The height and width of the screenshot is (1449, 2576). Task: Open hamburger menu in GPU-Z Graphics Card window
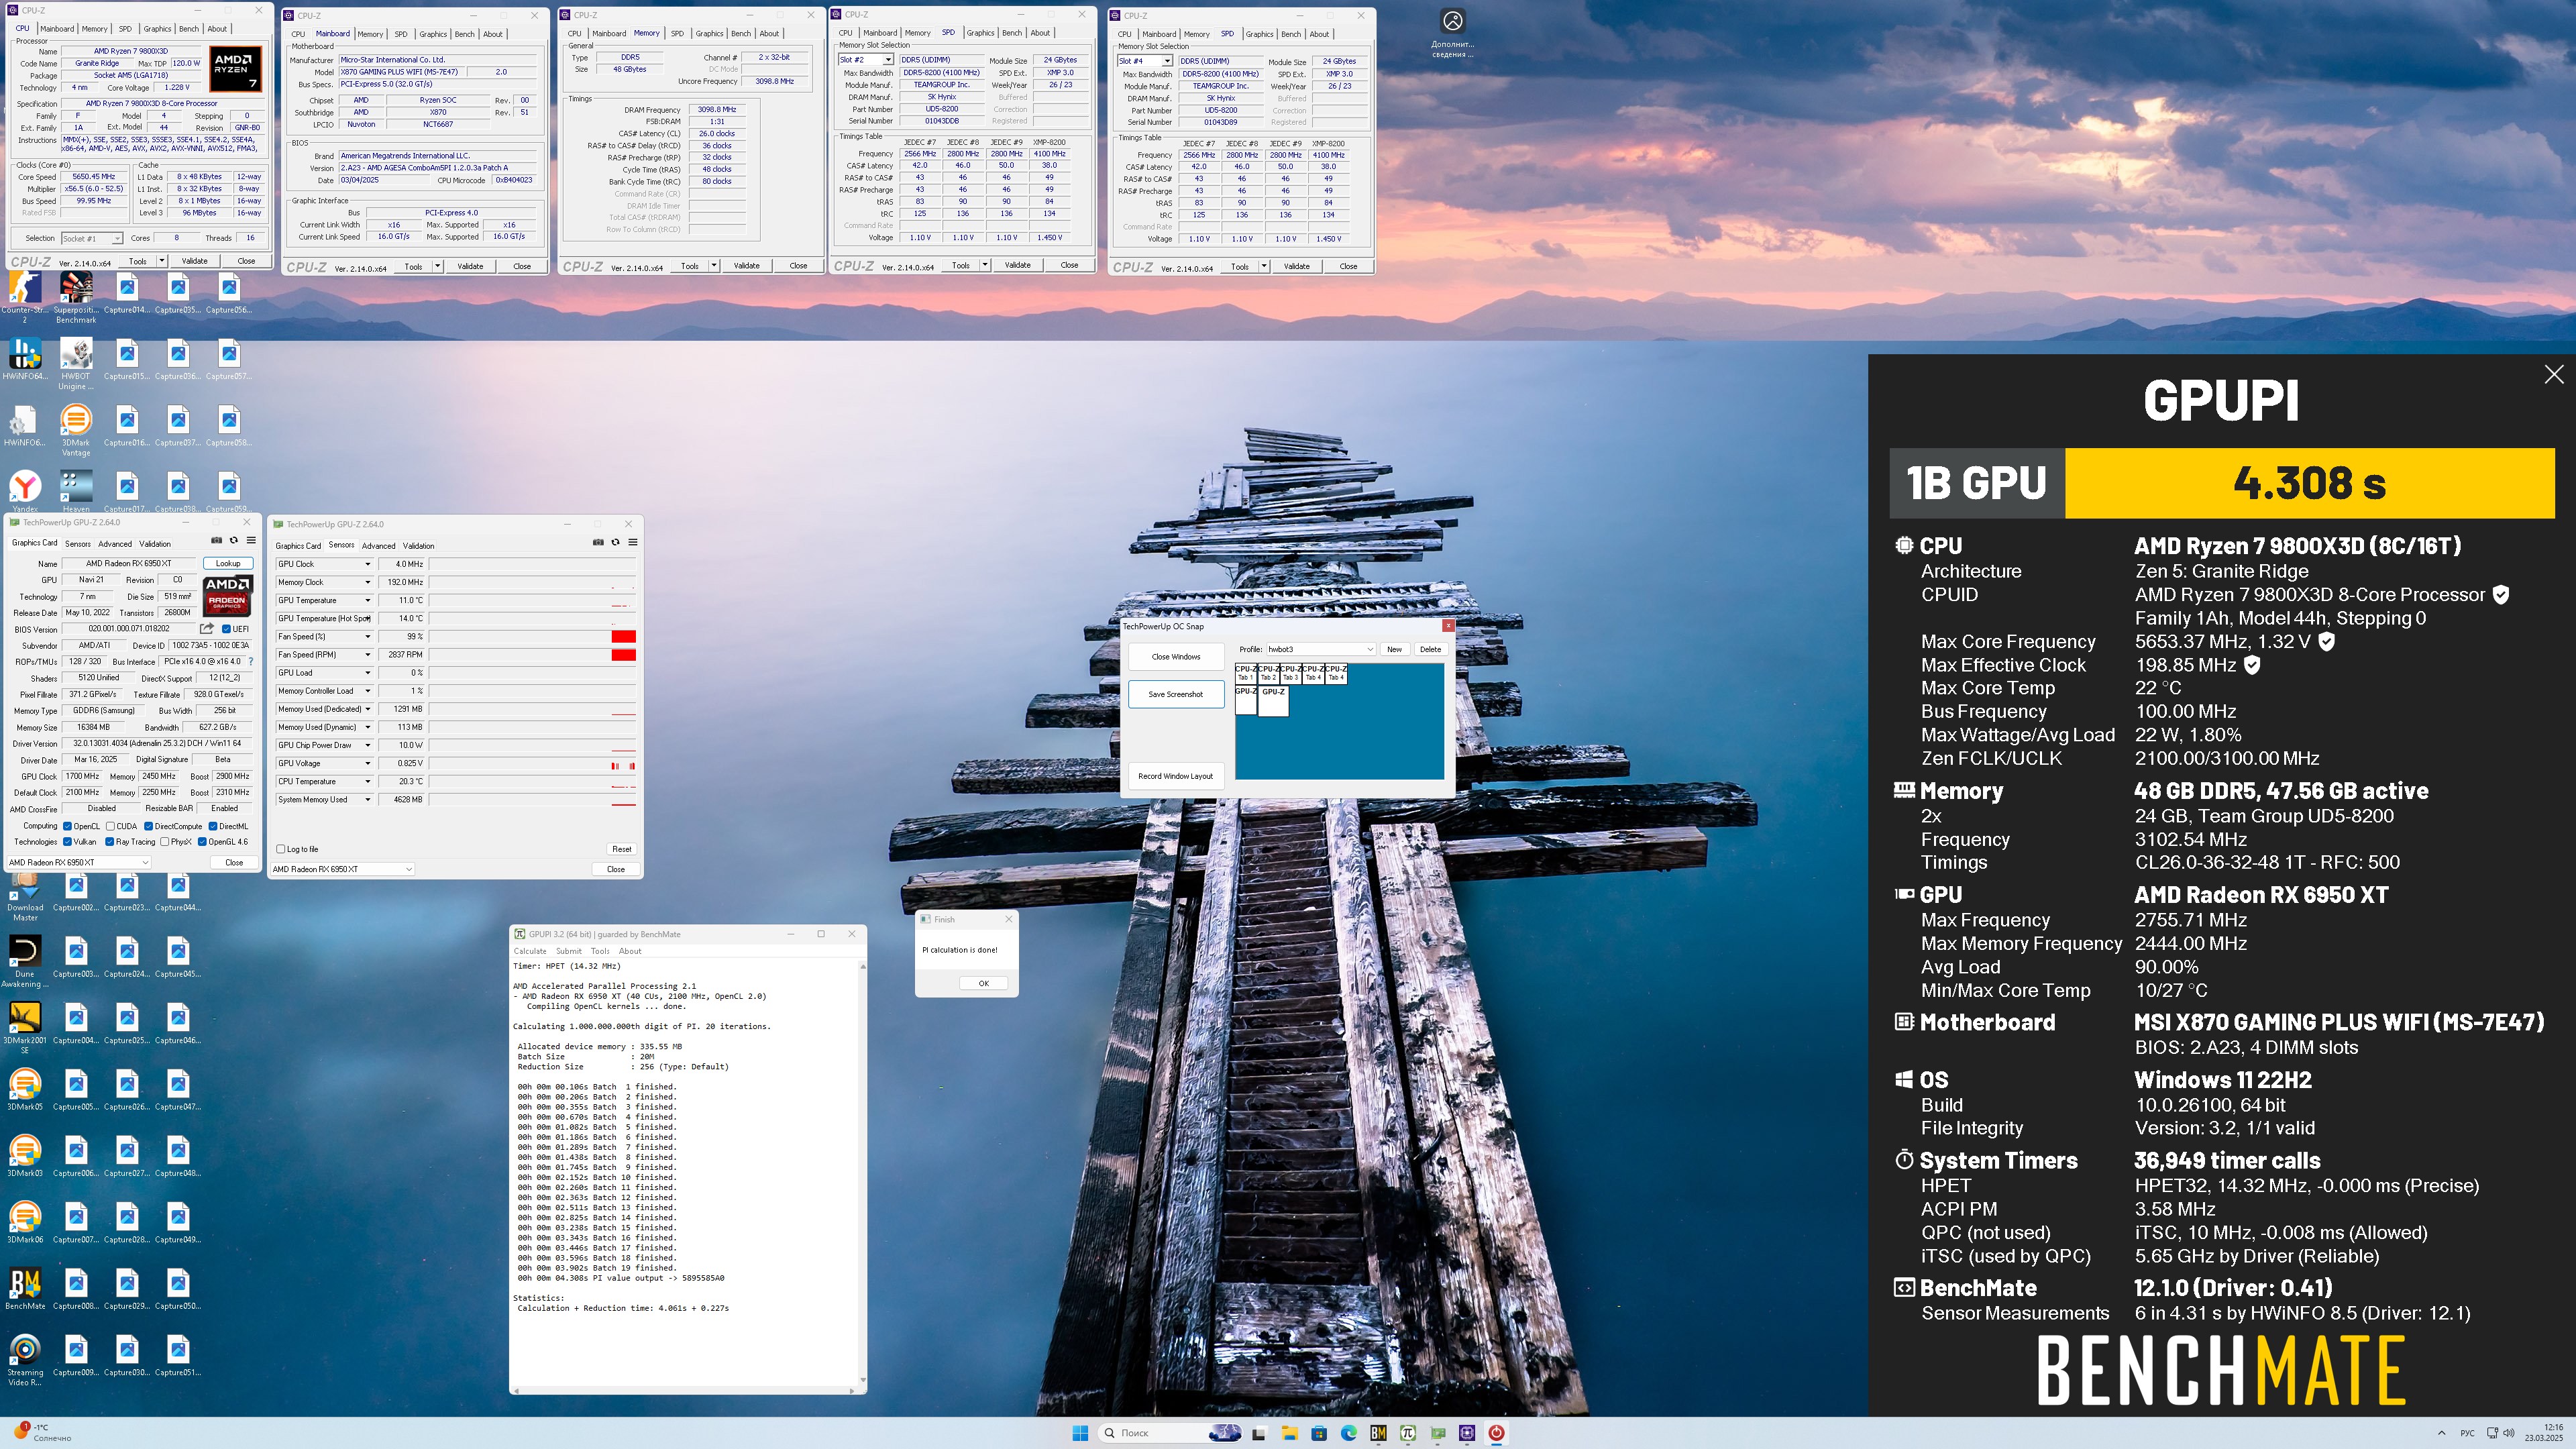[251, 540]
